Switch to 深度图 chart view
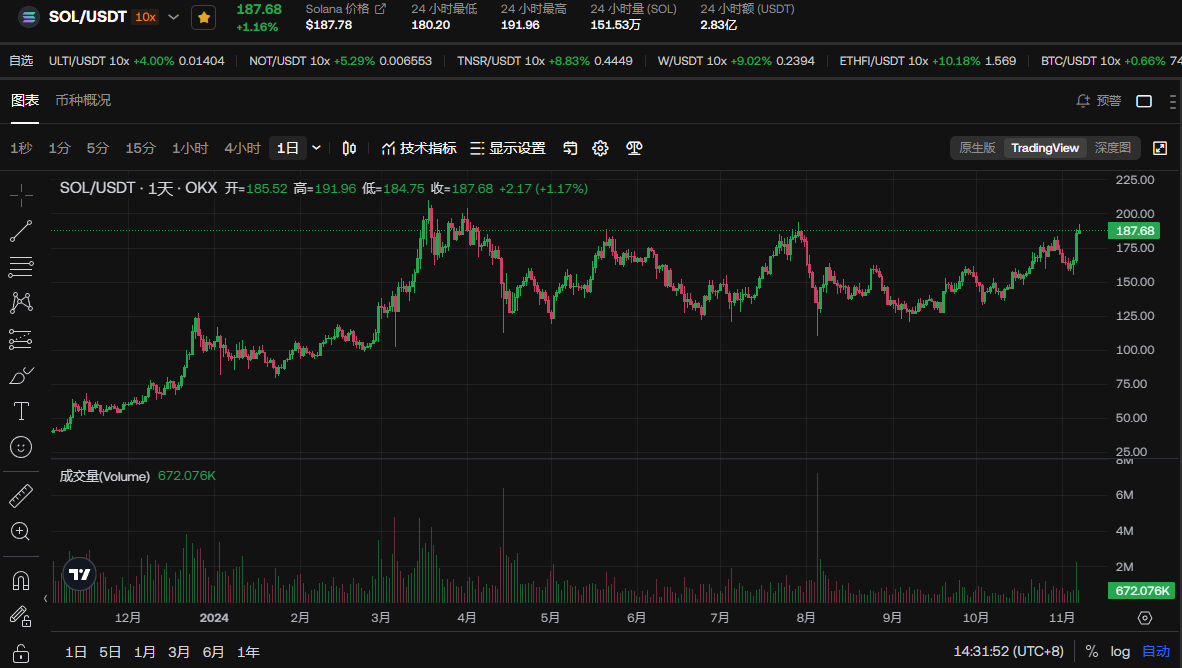 tap(1112, 148)
